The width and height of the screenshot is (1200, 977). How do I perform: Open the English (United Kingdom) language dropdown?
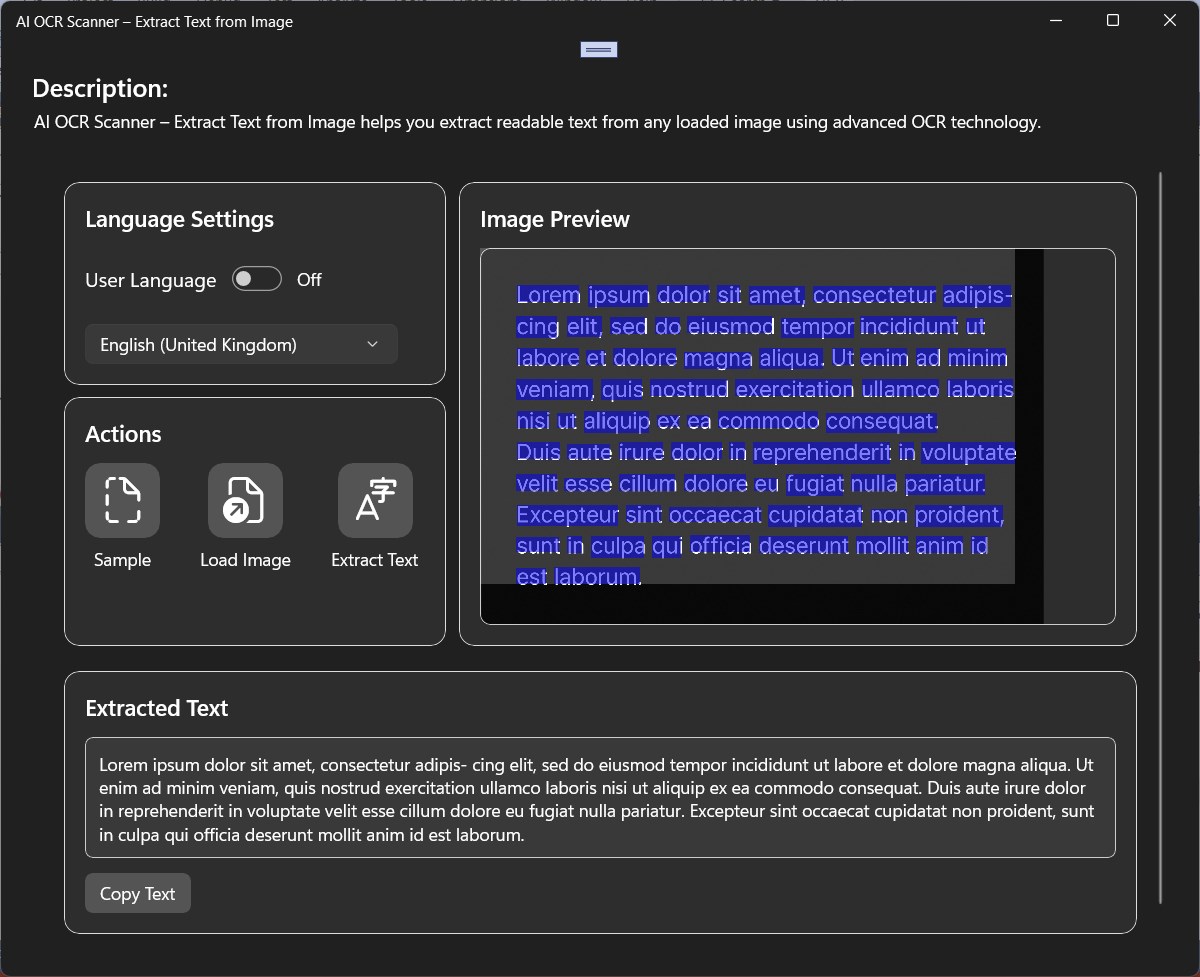point(241,344)
